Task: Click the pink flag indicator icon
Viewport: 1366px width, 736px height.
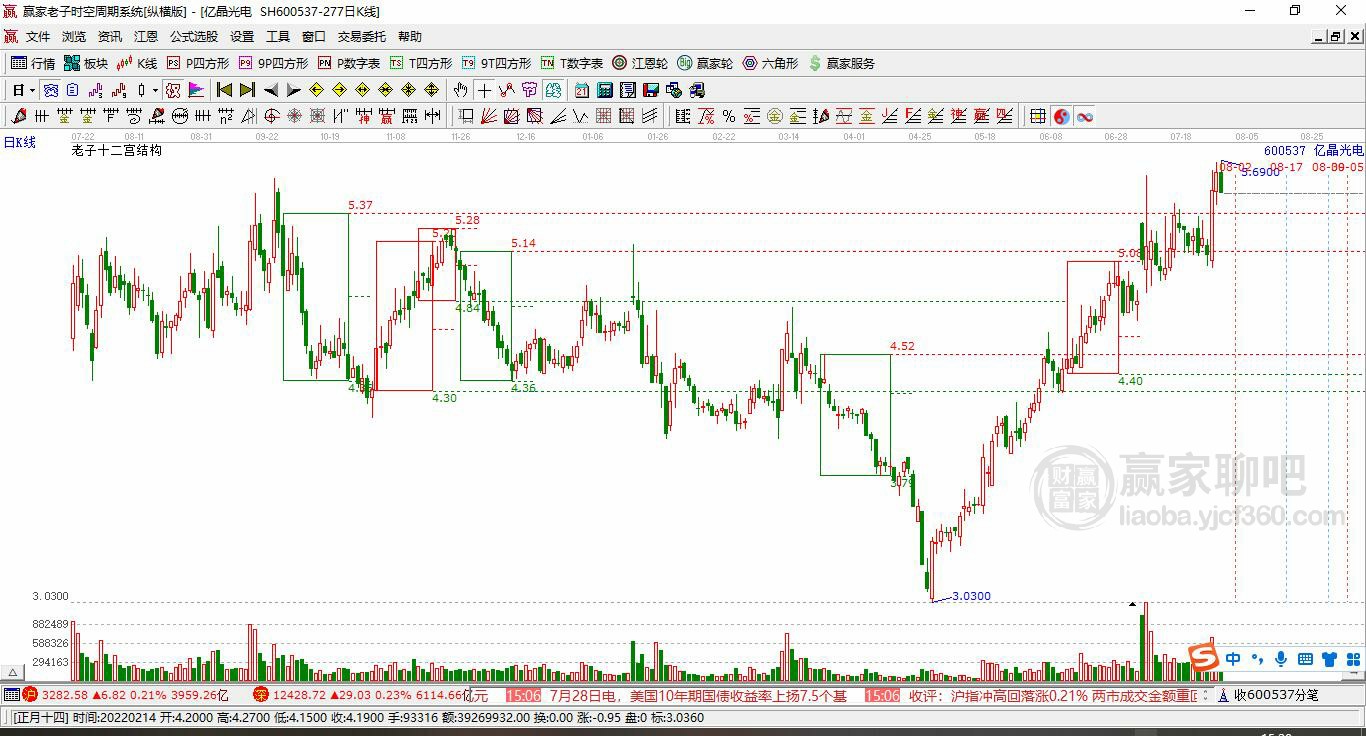Action: coord(196,90)
